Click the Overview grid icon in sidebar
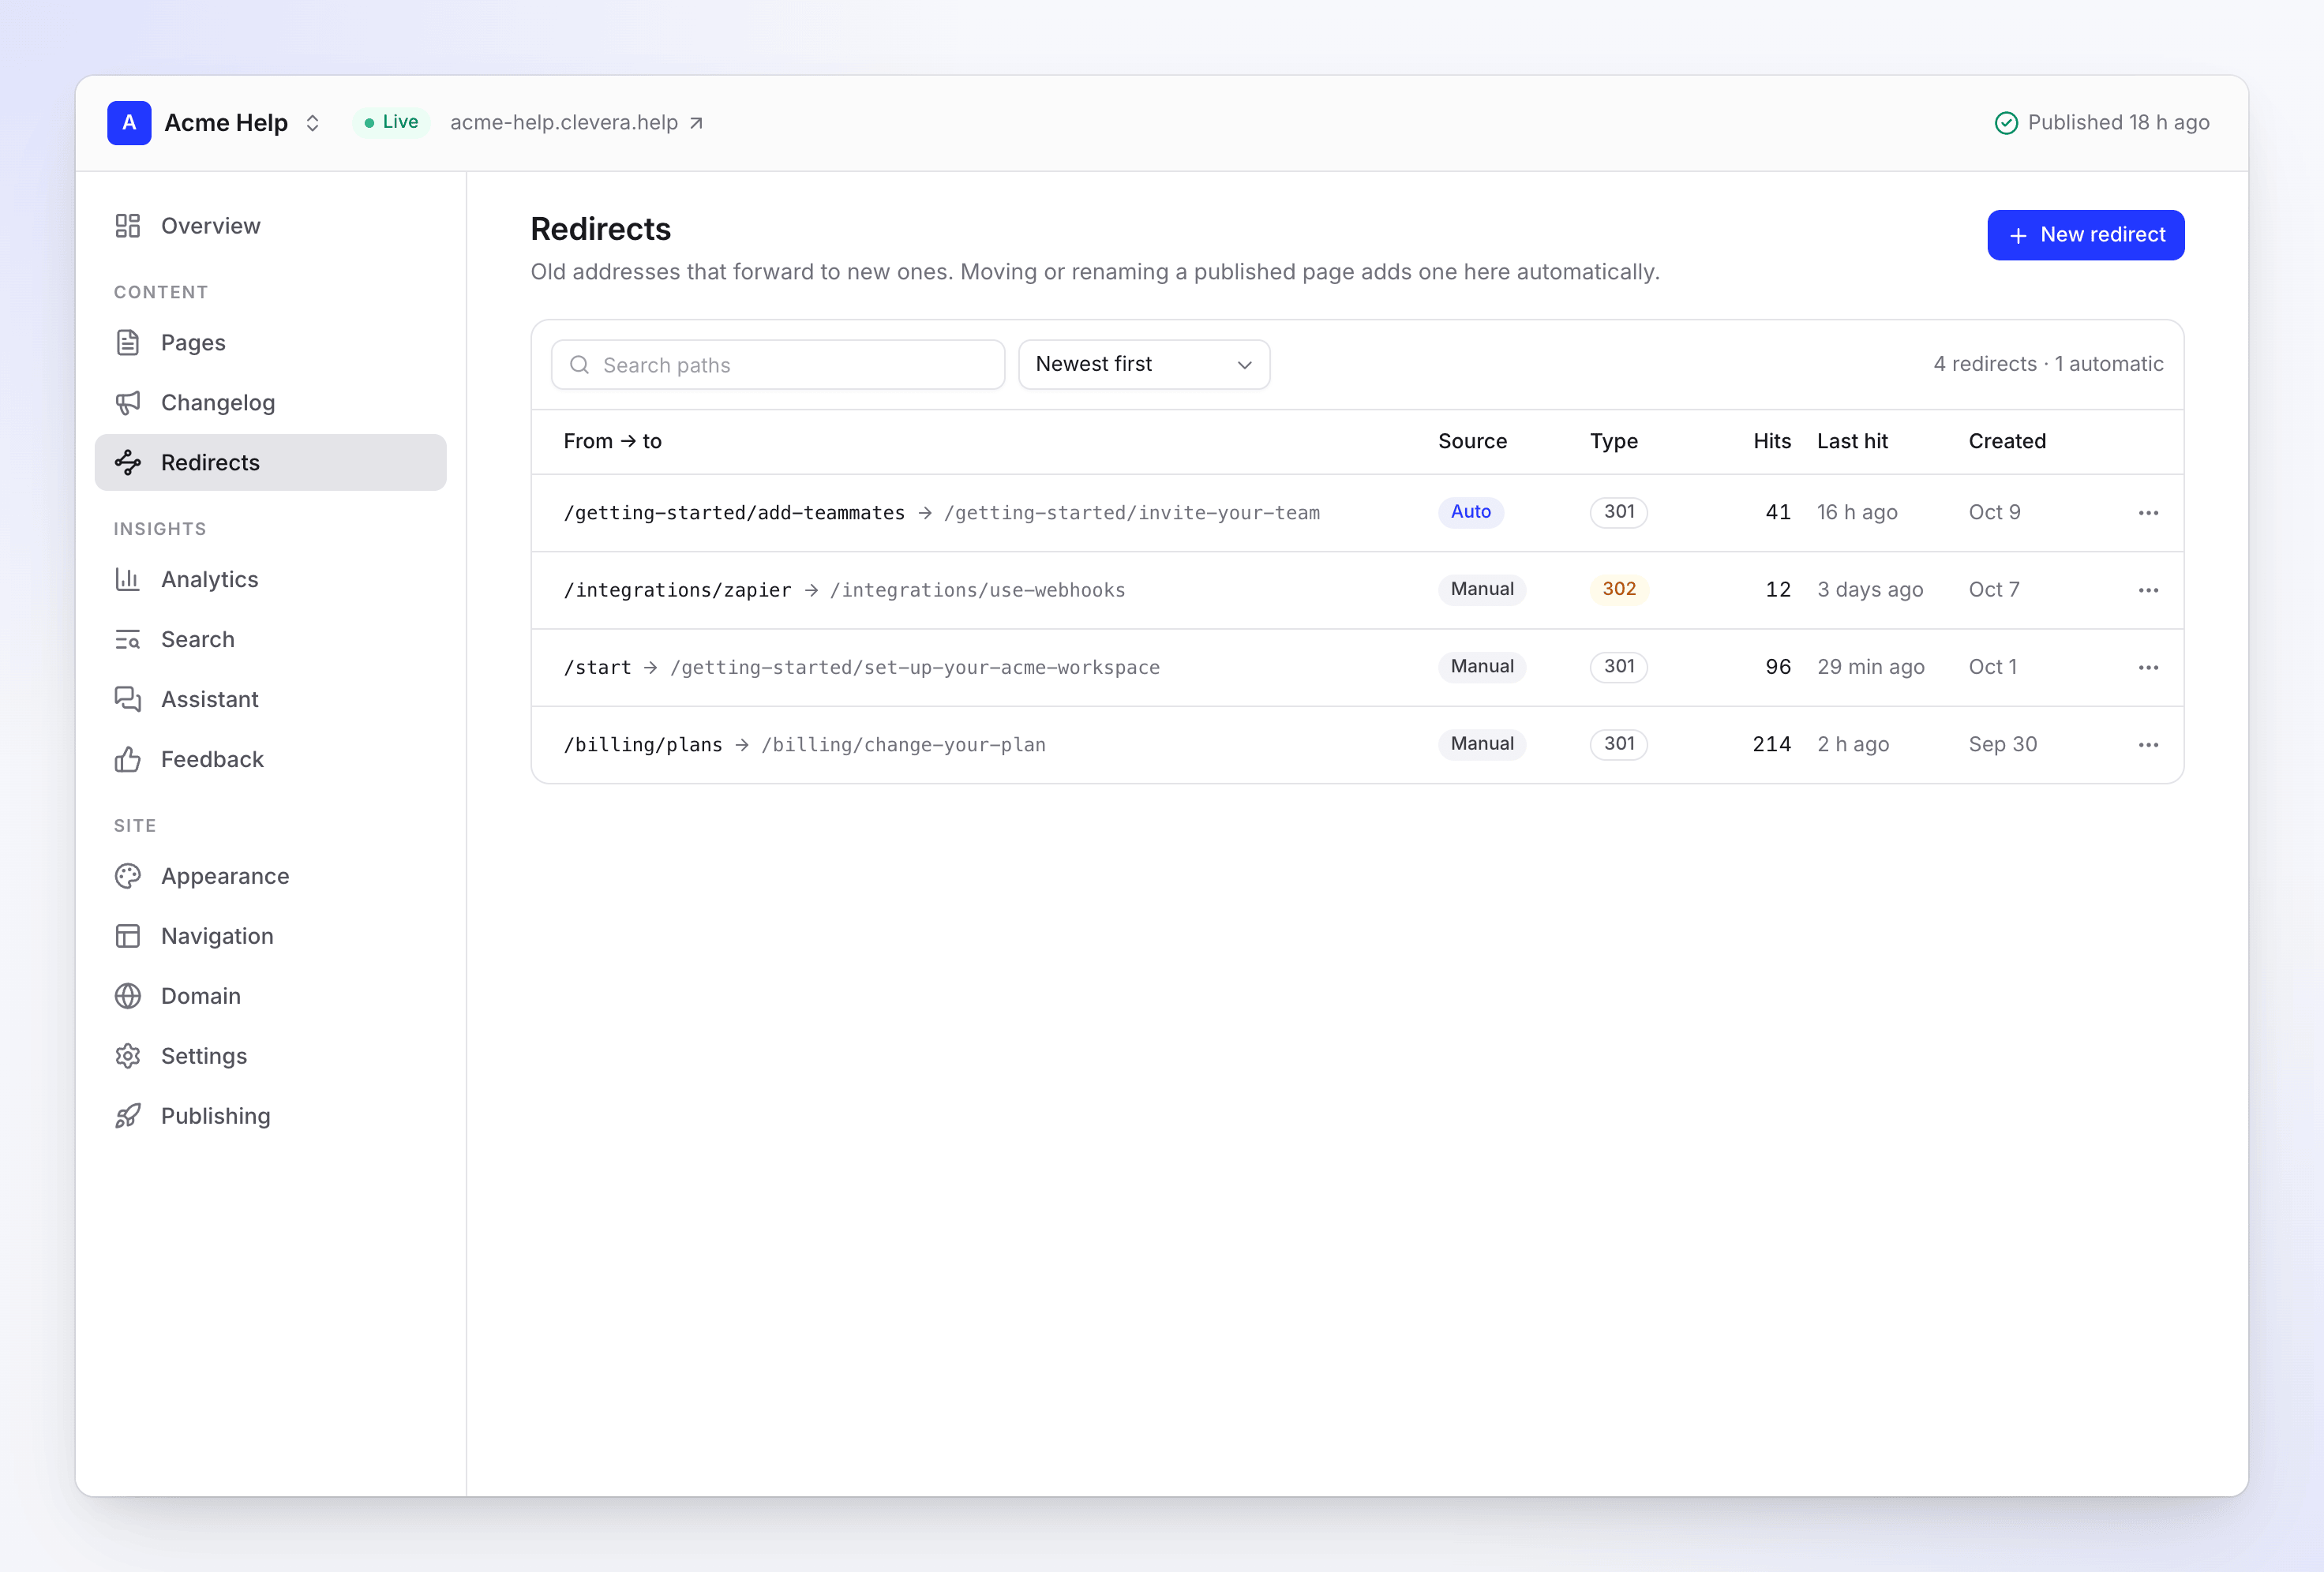This screenshot has width=2324, height=1572. tap(127, 226)
